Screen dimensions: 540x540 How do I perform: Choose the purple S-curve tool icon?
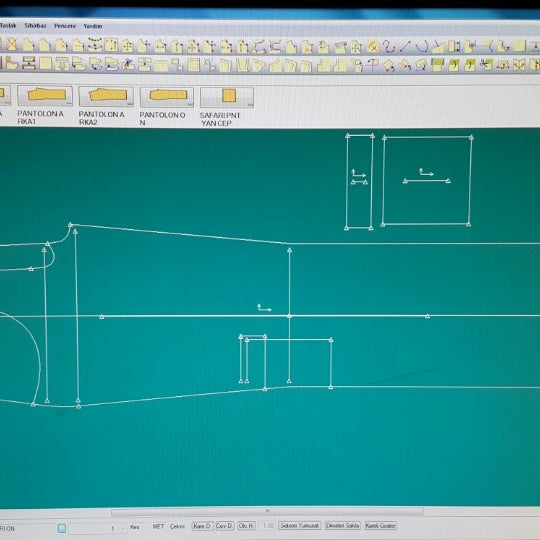389,46
